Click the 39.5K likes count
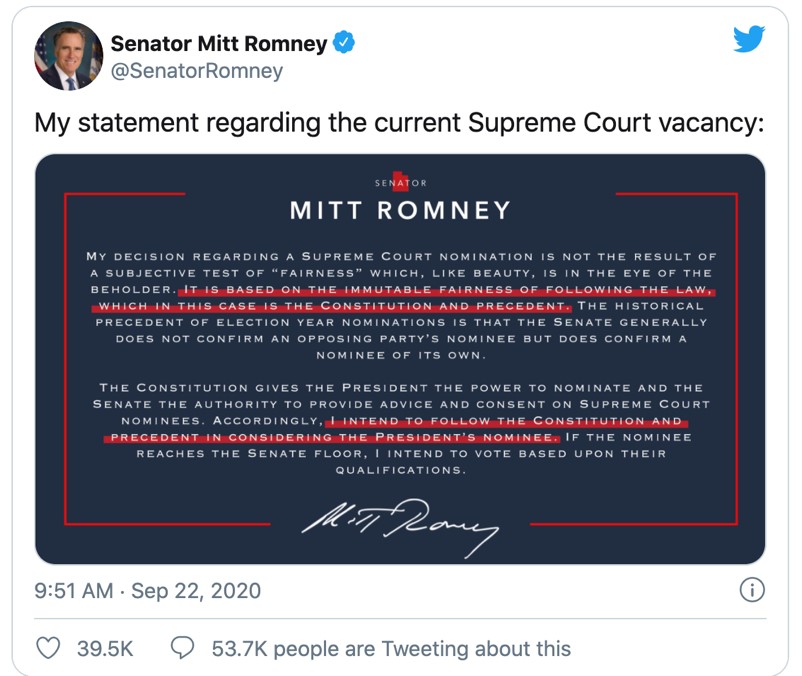 [105, 648]
